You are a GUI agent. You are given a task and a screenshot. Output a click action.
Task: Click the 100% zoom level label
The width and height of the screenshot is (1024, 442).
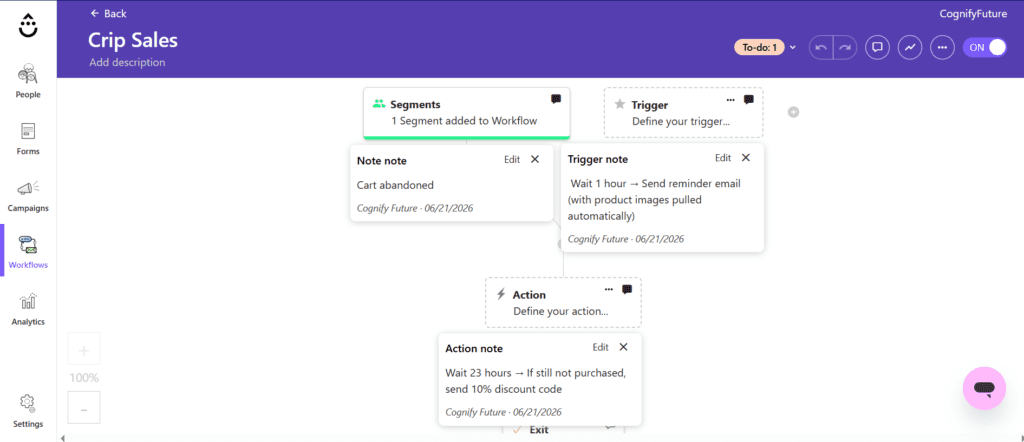click(x=84, y=378)
